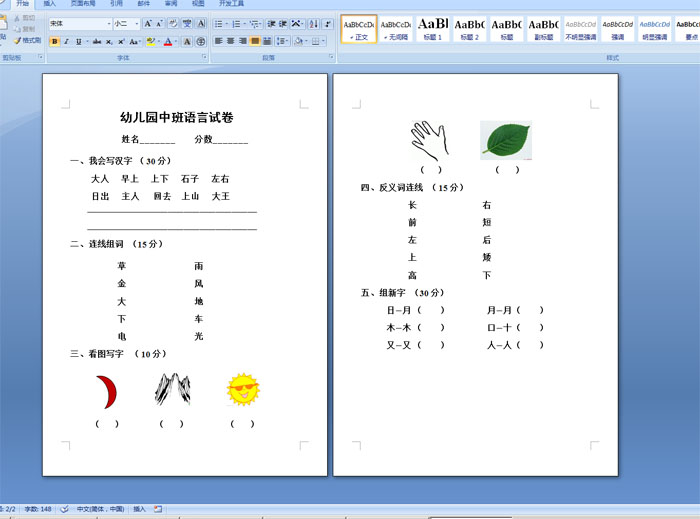This screenshot has width=700, height=519.
Task: Apply the text highlight color
Action: 150,42
